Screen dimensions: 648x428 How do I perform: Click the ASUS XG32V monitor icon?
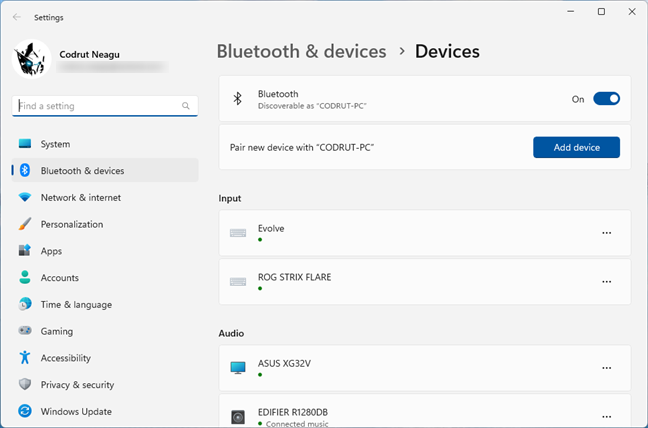point(238,368)
